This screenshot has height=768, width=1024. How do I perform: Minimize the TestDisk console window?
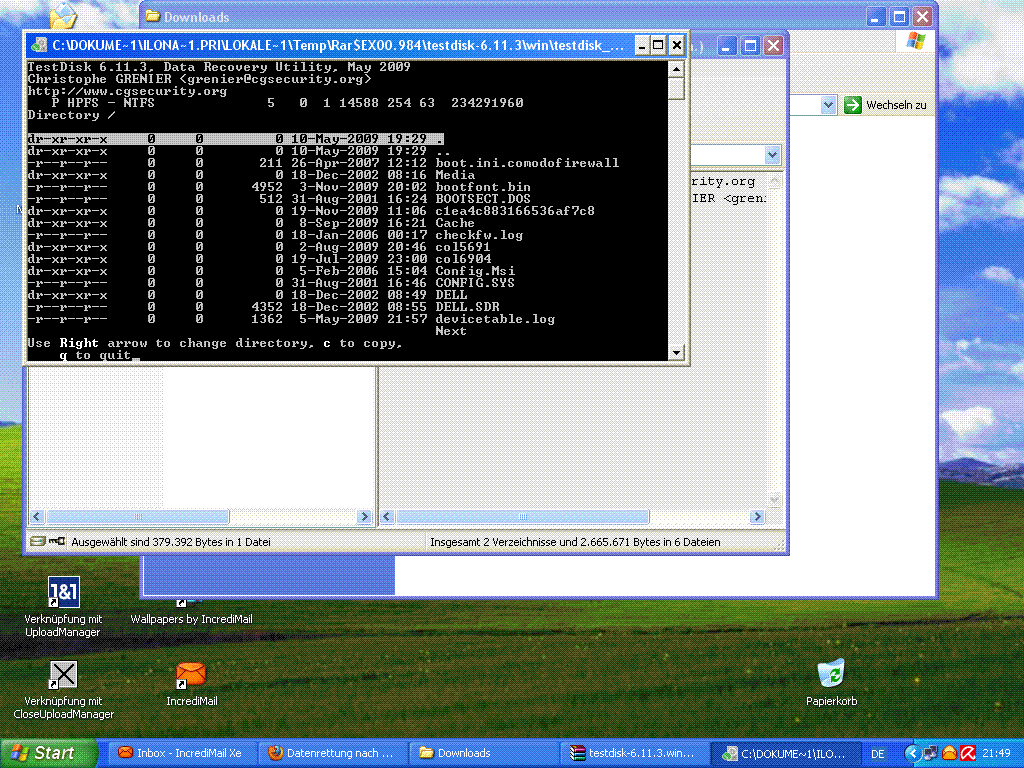[x=641, y=45]
